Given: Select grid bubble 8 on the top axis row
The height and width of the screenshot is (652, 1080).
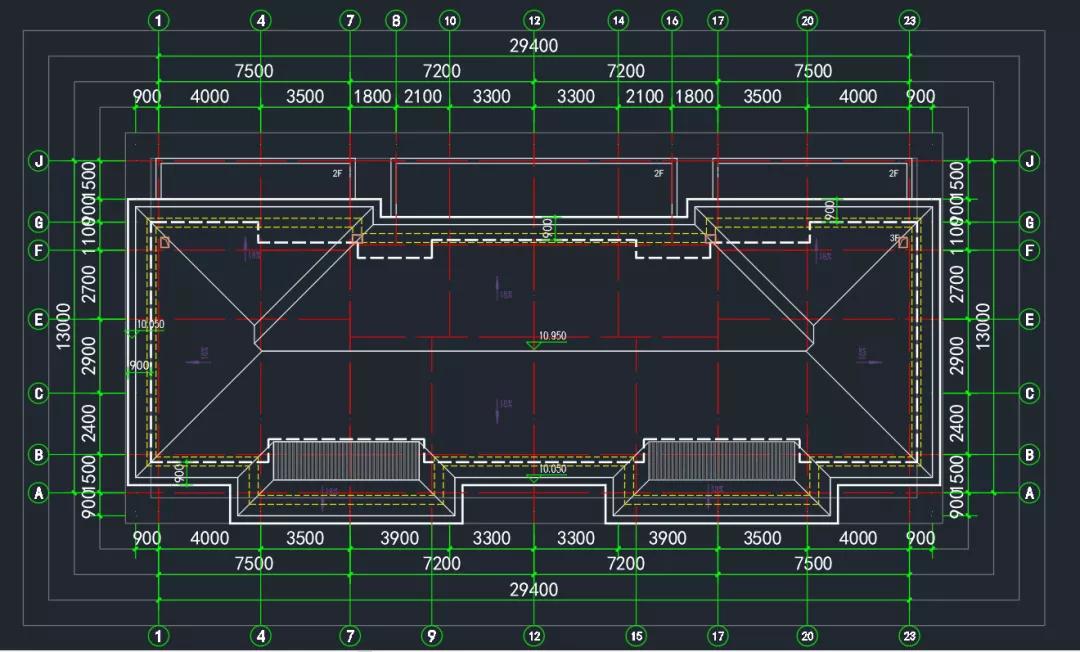Looking at the screenshot, I should [x=395, y=21].
